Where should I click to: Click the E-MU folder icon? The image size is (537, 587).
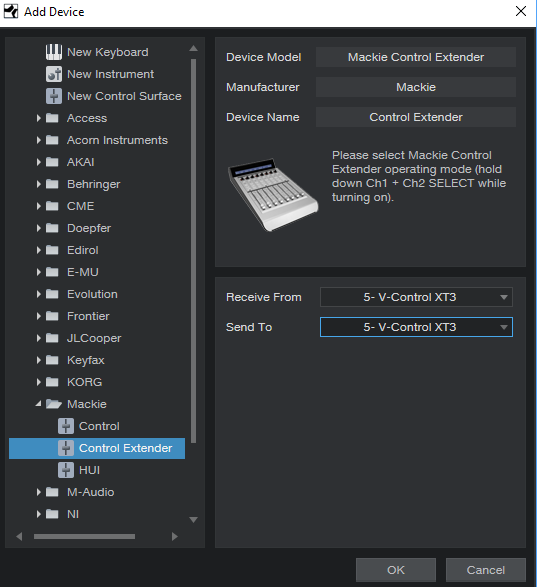52,272
